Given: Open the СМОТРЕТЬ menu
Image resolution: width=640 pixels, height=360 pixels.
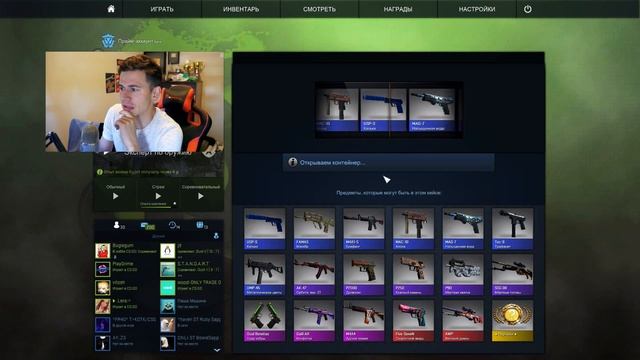Looking at the screenshot, I should (x=320, y=9).
